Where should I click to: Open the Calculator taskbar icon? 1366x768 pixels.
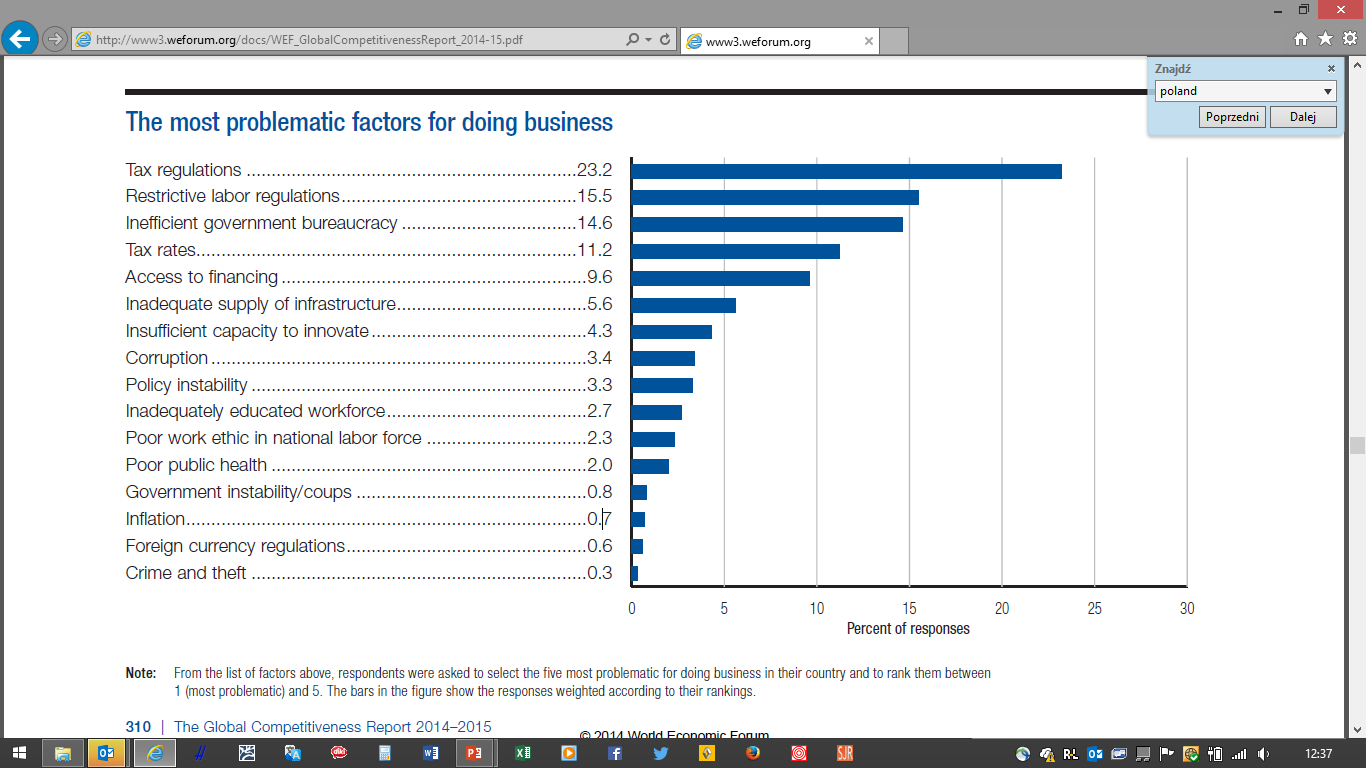click(384, 753)
